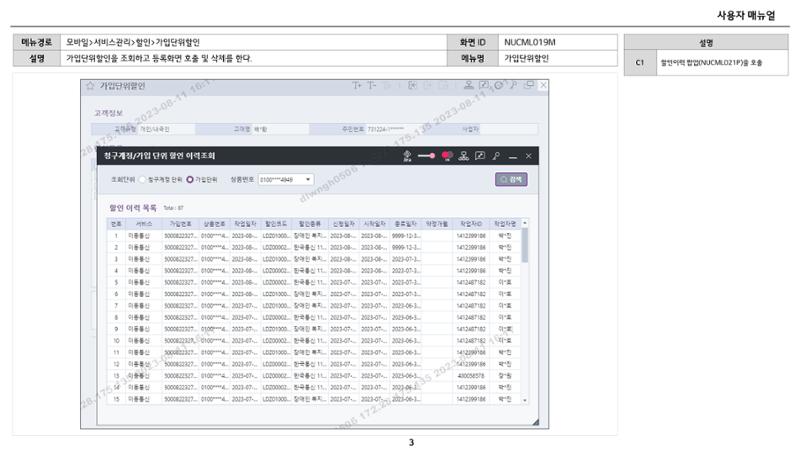Screen dimensions: 800x450
Task: Sort by the 종료일자 column header
Action: [406, 224]
